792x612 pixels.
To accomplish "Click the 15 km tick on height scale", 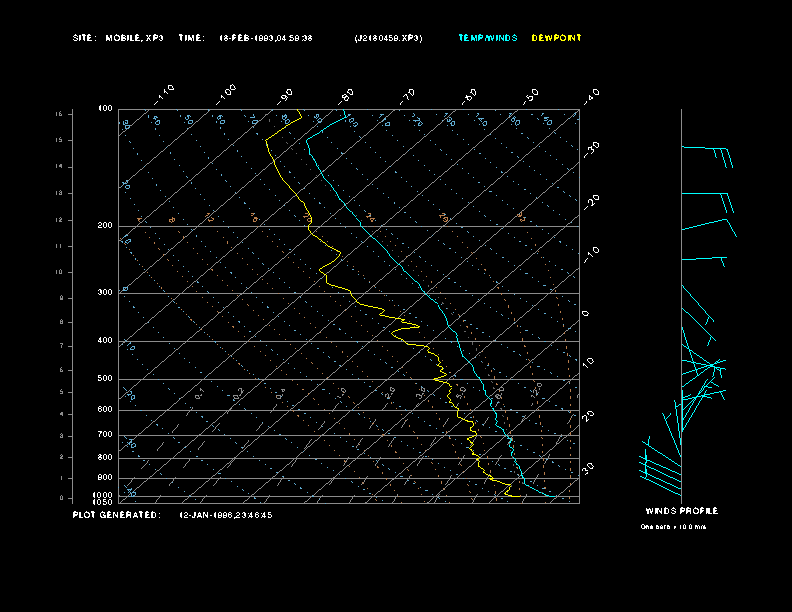I will pos(59,114).
